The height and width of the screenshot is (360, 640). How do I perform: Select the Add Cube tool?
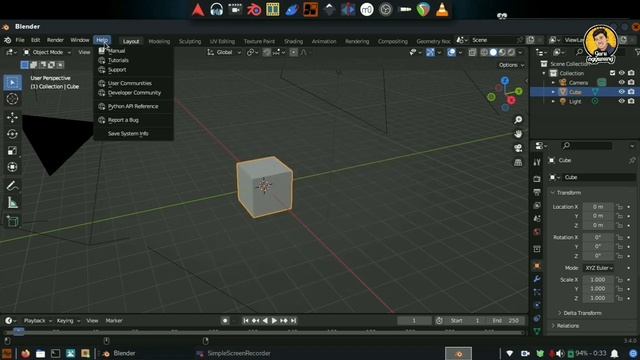[12, 221]
